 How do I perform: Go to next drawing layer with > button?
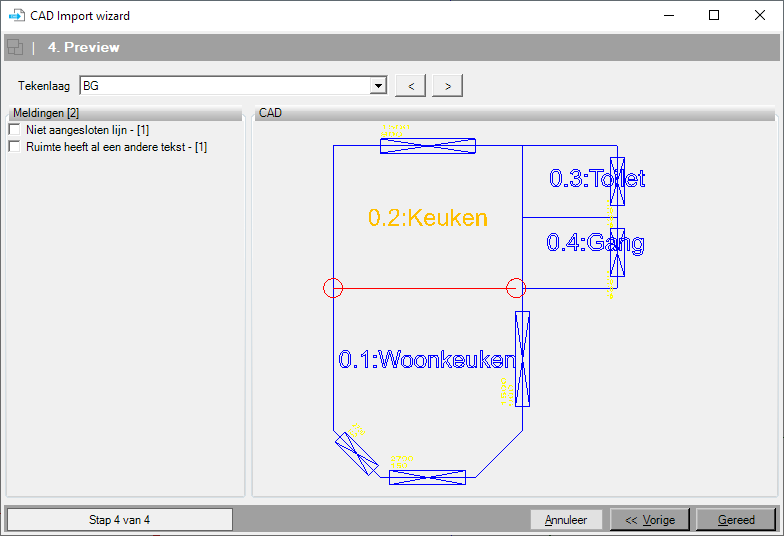click(x=447, y=86)
